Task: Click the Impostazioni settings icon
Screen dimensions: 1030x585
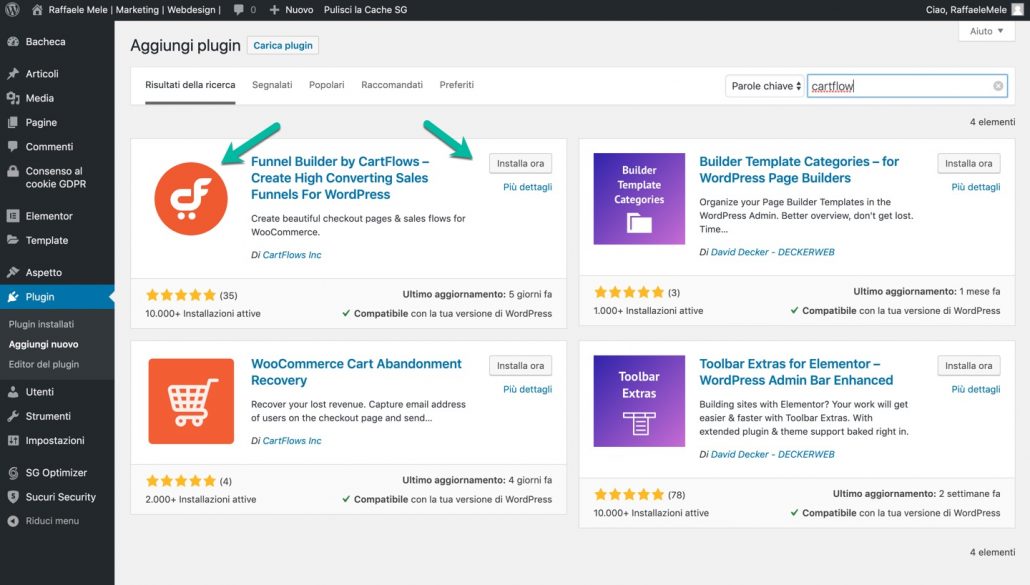Action: point(13,441)
